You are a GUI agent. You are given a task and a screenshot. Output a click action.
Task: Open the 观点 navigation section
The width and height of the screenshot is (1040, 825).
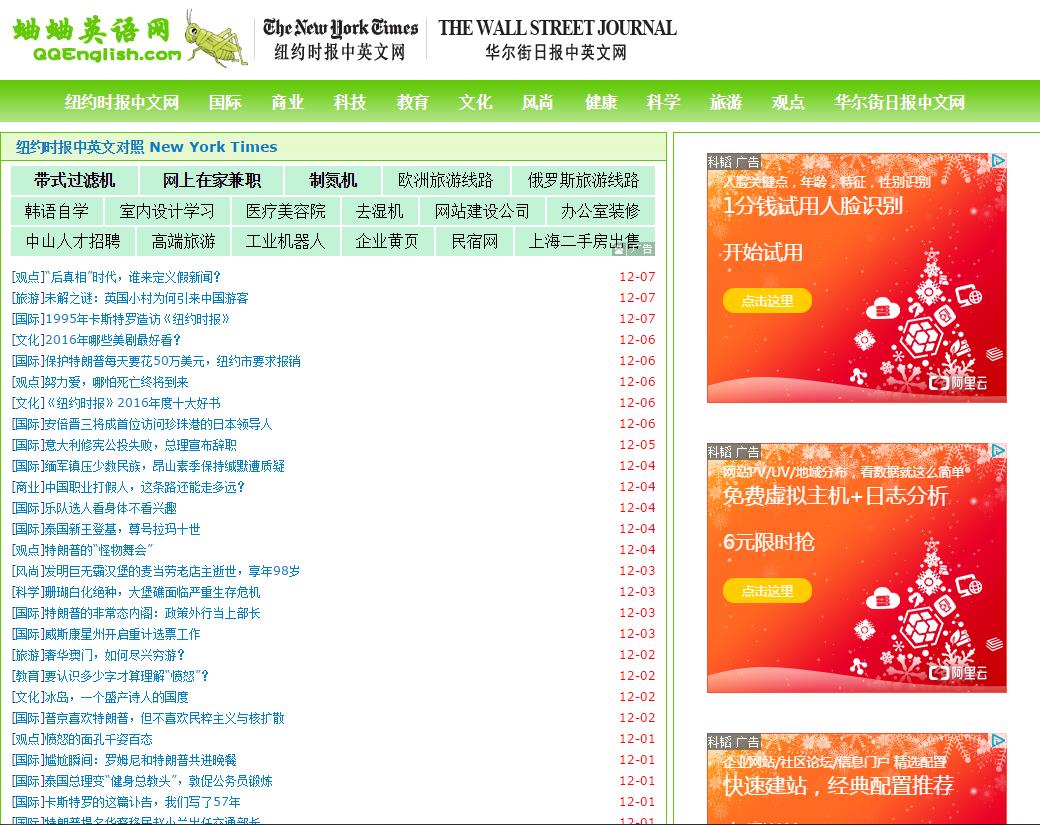pos(788,102)
